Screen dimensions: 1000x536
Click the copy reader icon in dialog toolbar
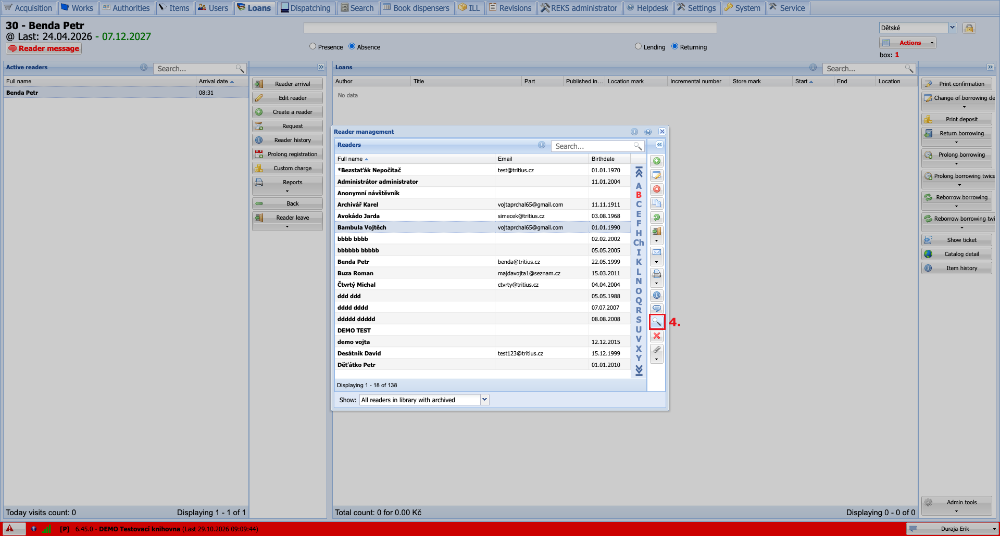point(656,204)
